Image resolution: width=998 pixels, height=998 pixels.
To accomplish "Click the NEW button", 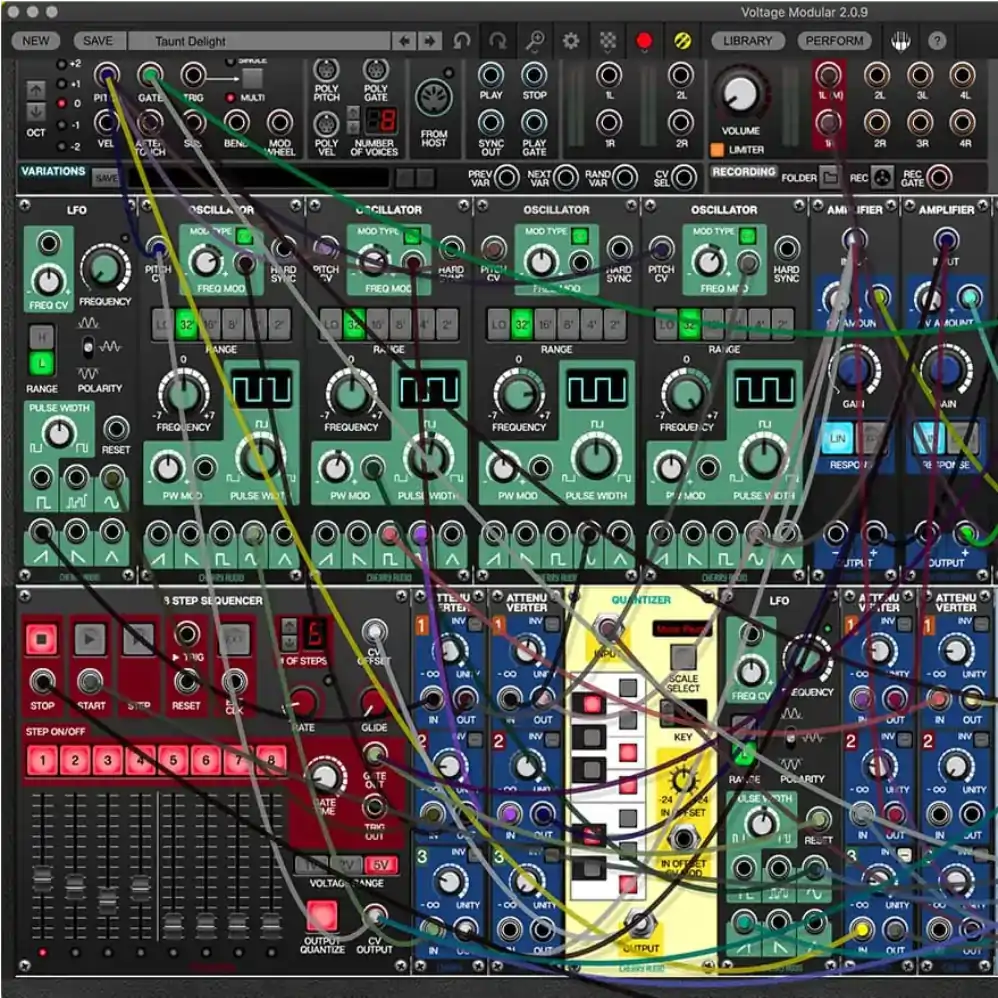I will pos(36,41).
